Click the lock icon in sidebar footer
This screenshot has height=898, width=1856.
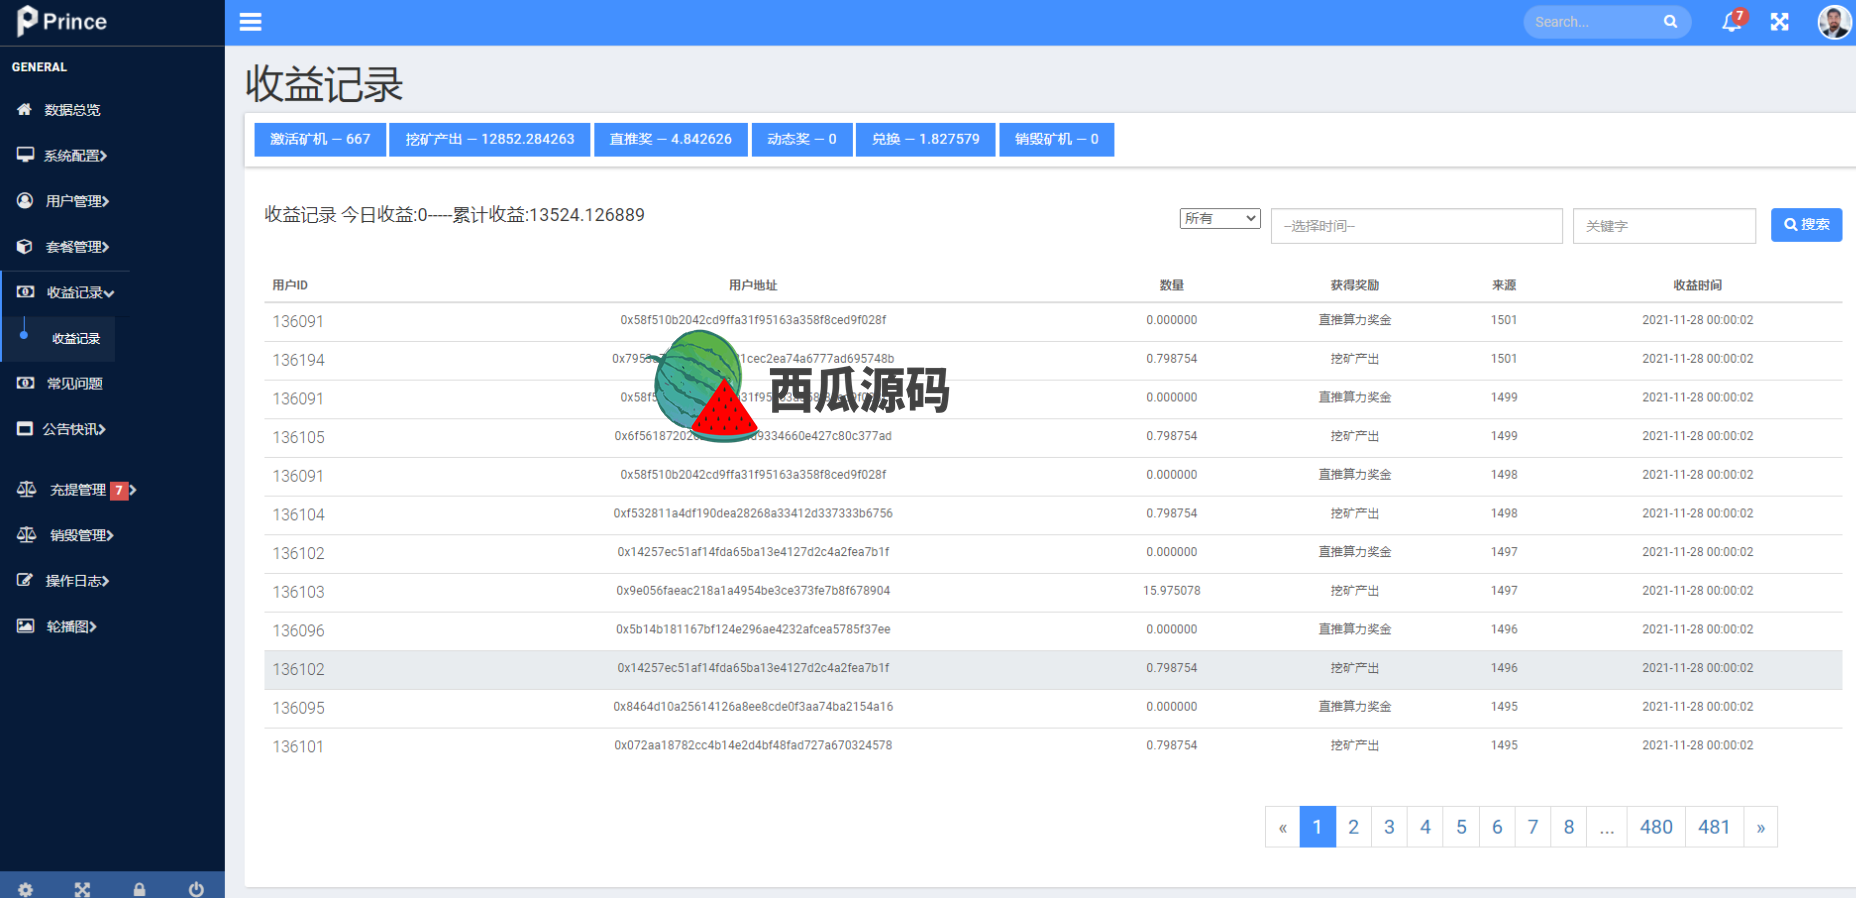139,889
